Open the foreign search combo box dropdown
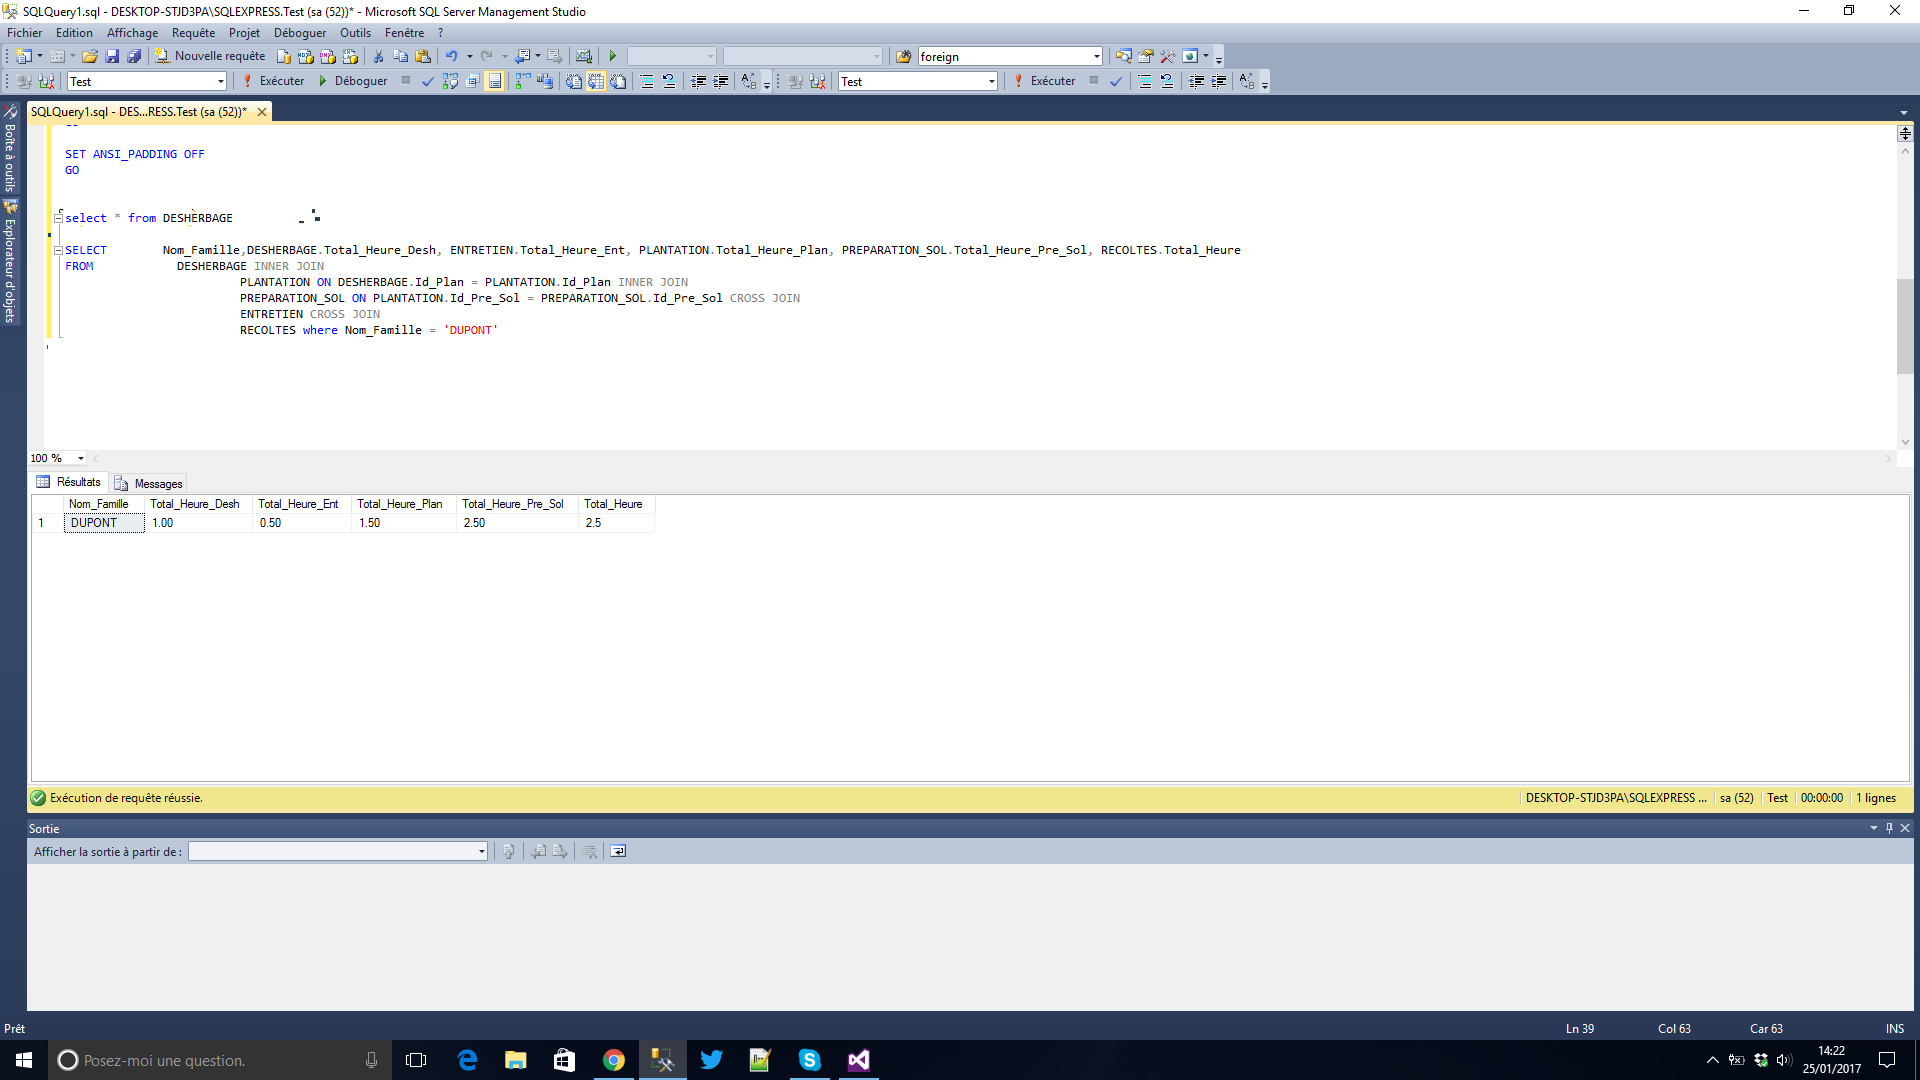The width and height of the screenshot is (1920, 1080). [x=1097, y=57]
